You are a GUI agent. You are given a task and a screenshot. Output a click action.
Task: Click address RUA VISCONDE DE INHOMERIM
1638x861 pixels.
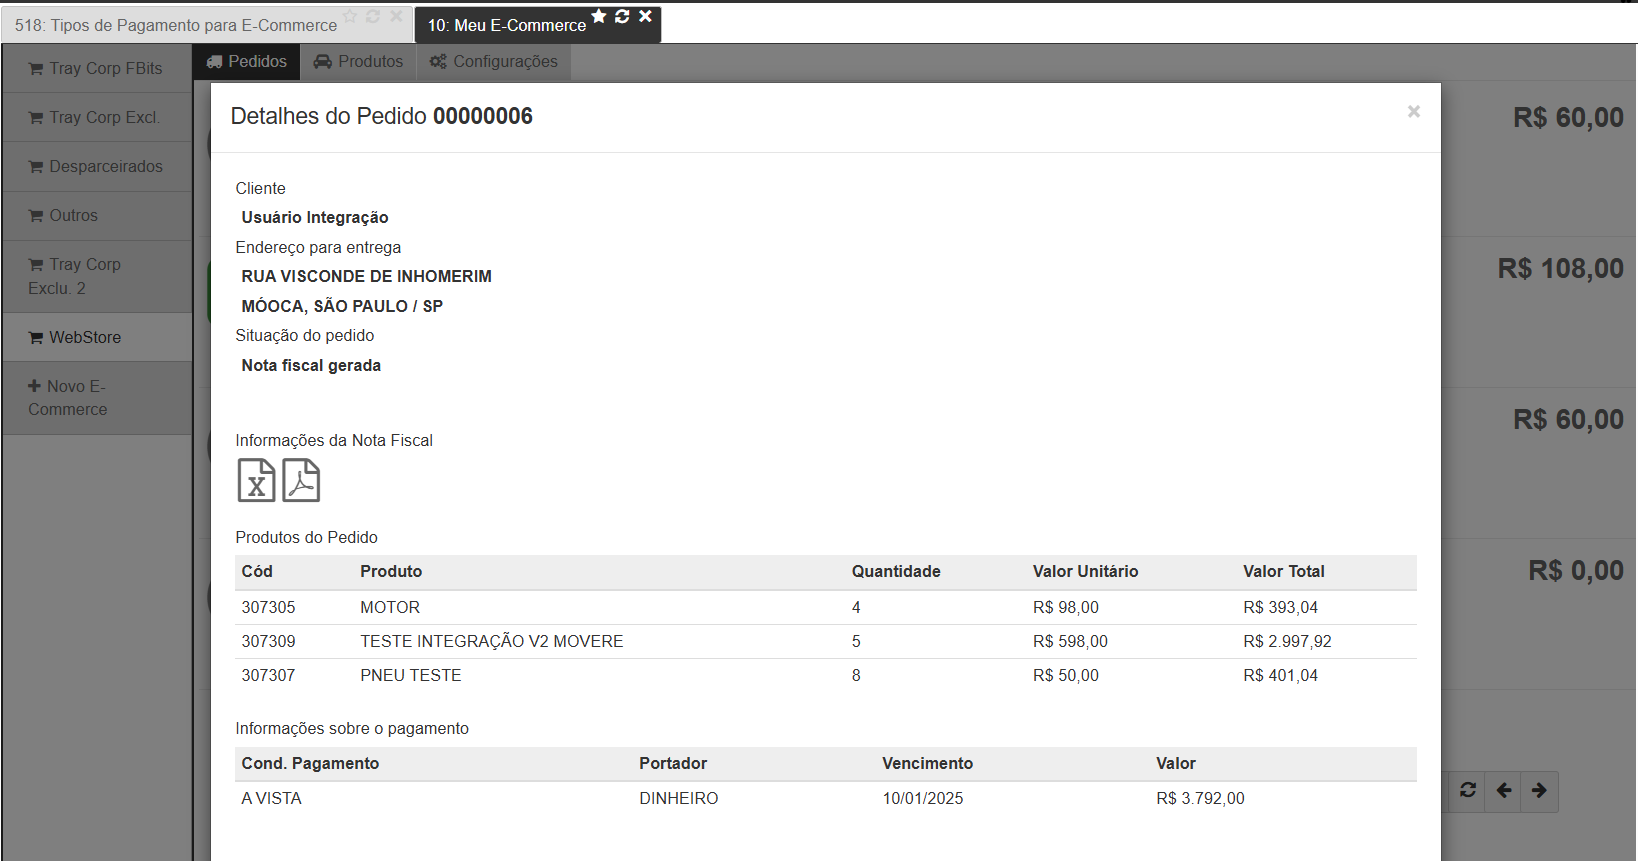[x=366, y=276]
